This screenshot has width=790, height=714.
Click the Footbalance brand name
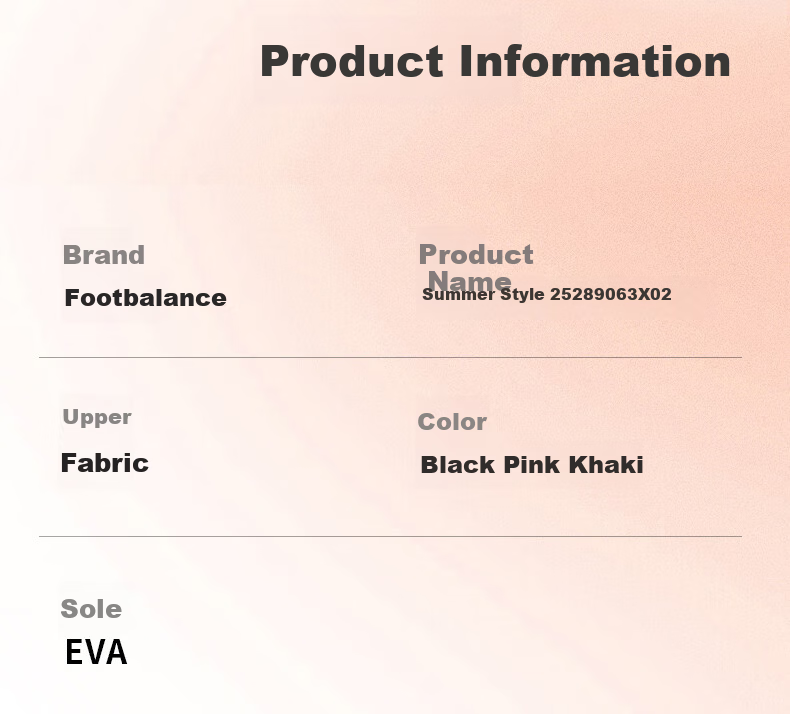[x=146, y=298]
